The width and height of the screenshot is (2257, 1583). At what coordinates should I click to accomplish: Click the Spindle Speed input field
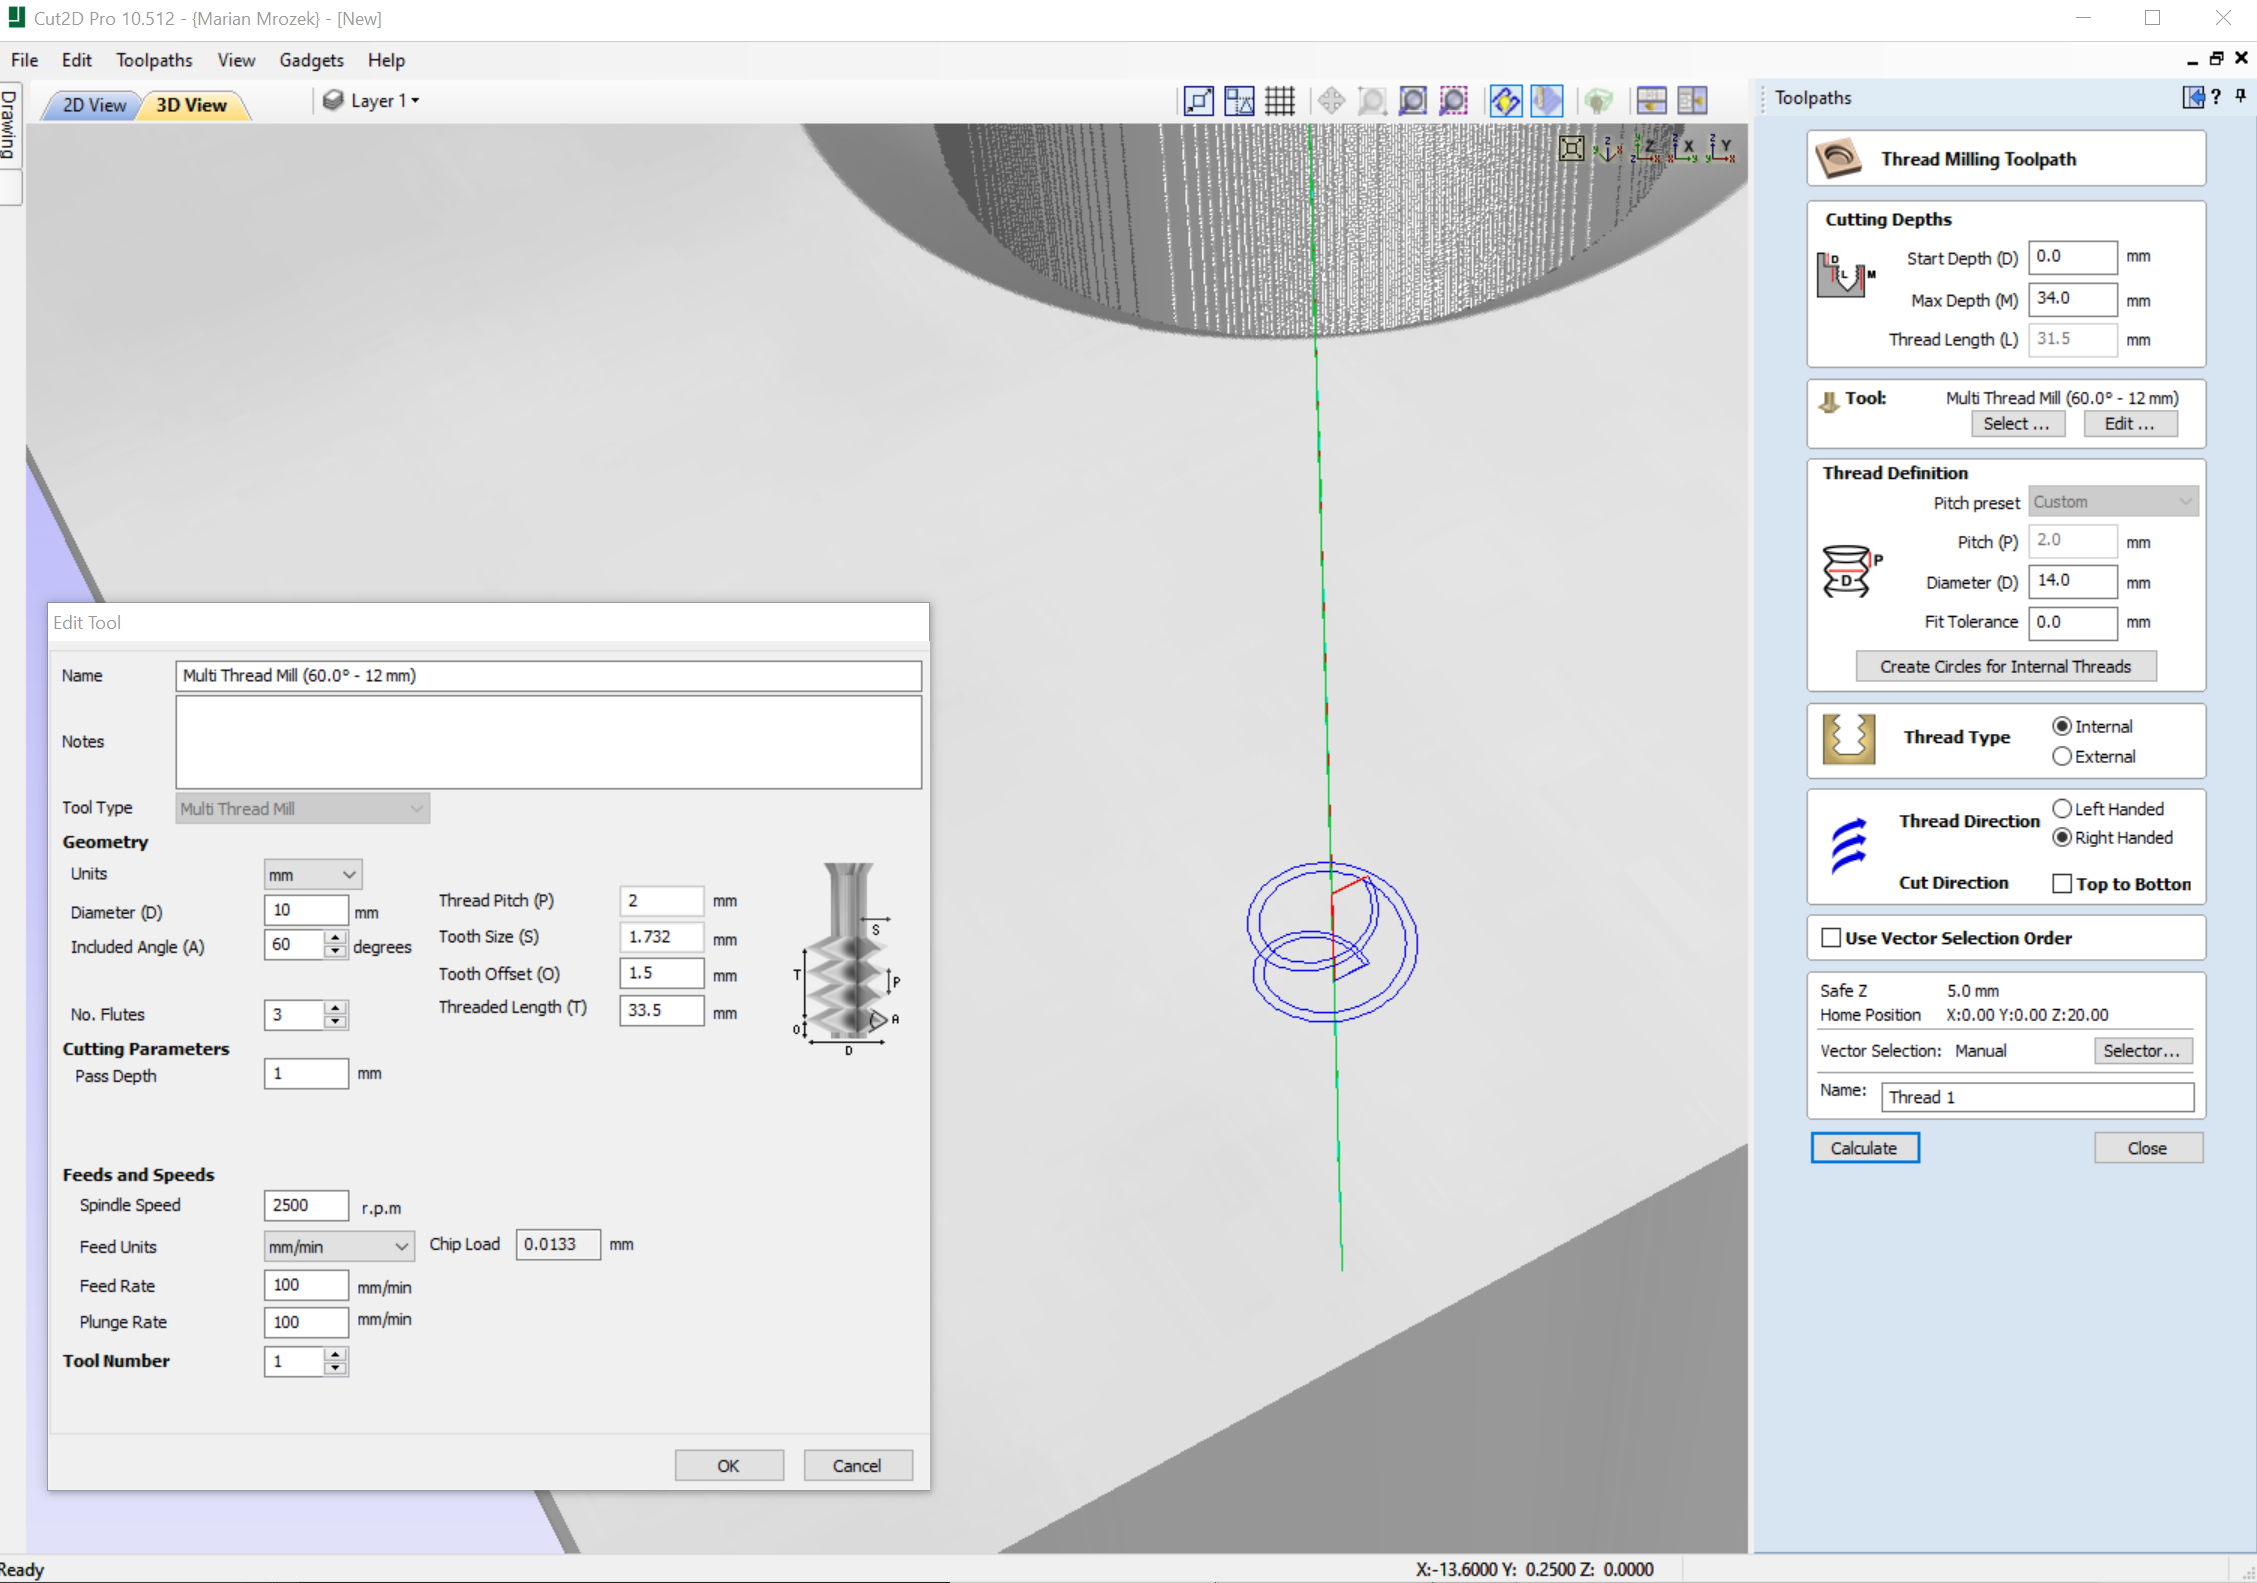[305, 1206]
